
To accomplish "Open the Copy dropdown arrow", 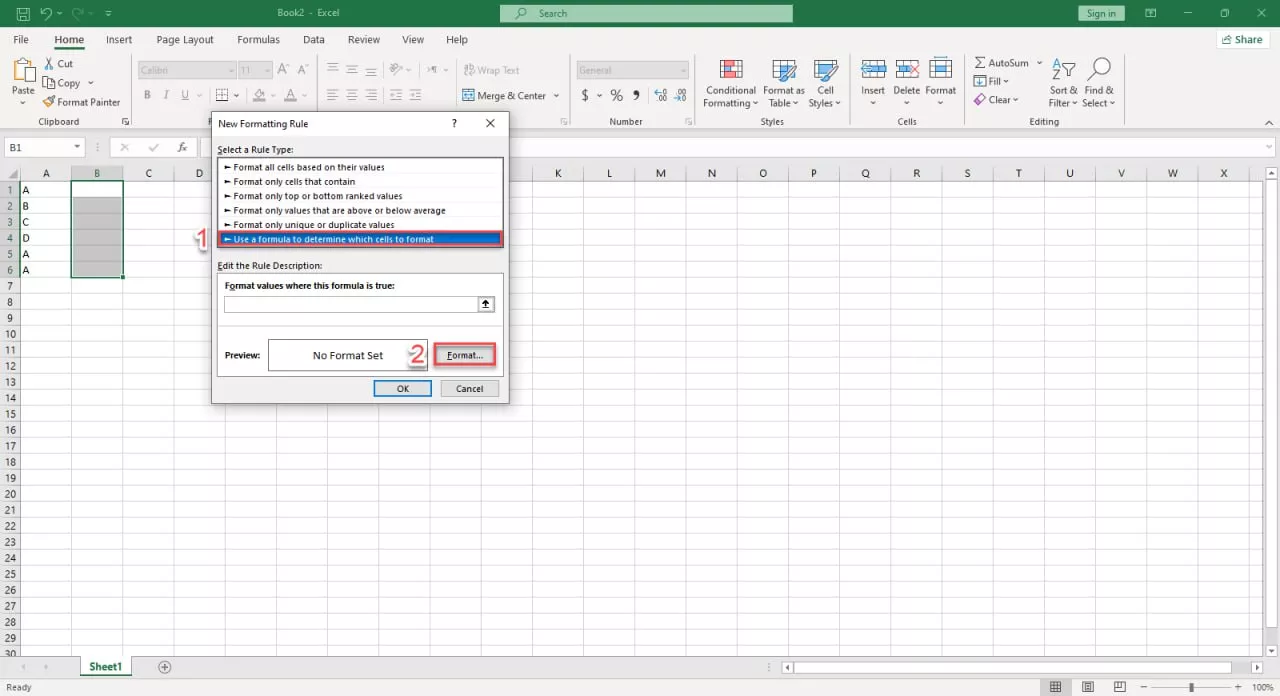I will [91, 83].
